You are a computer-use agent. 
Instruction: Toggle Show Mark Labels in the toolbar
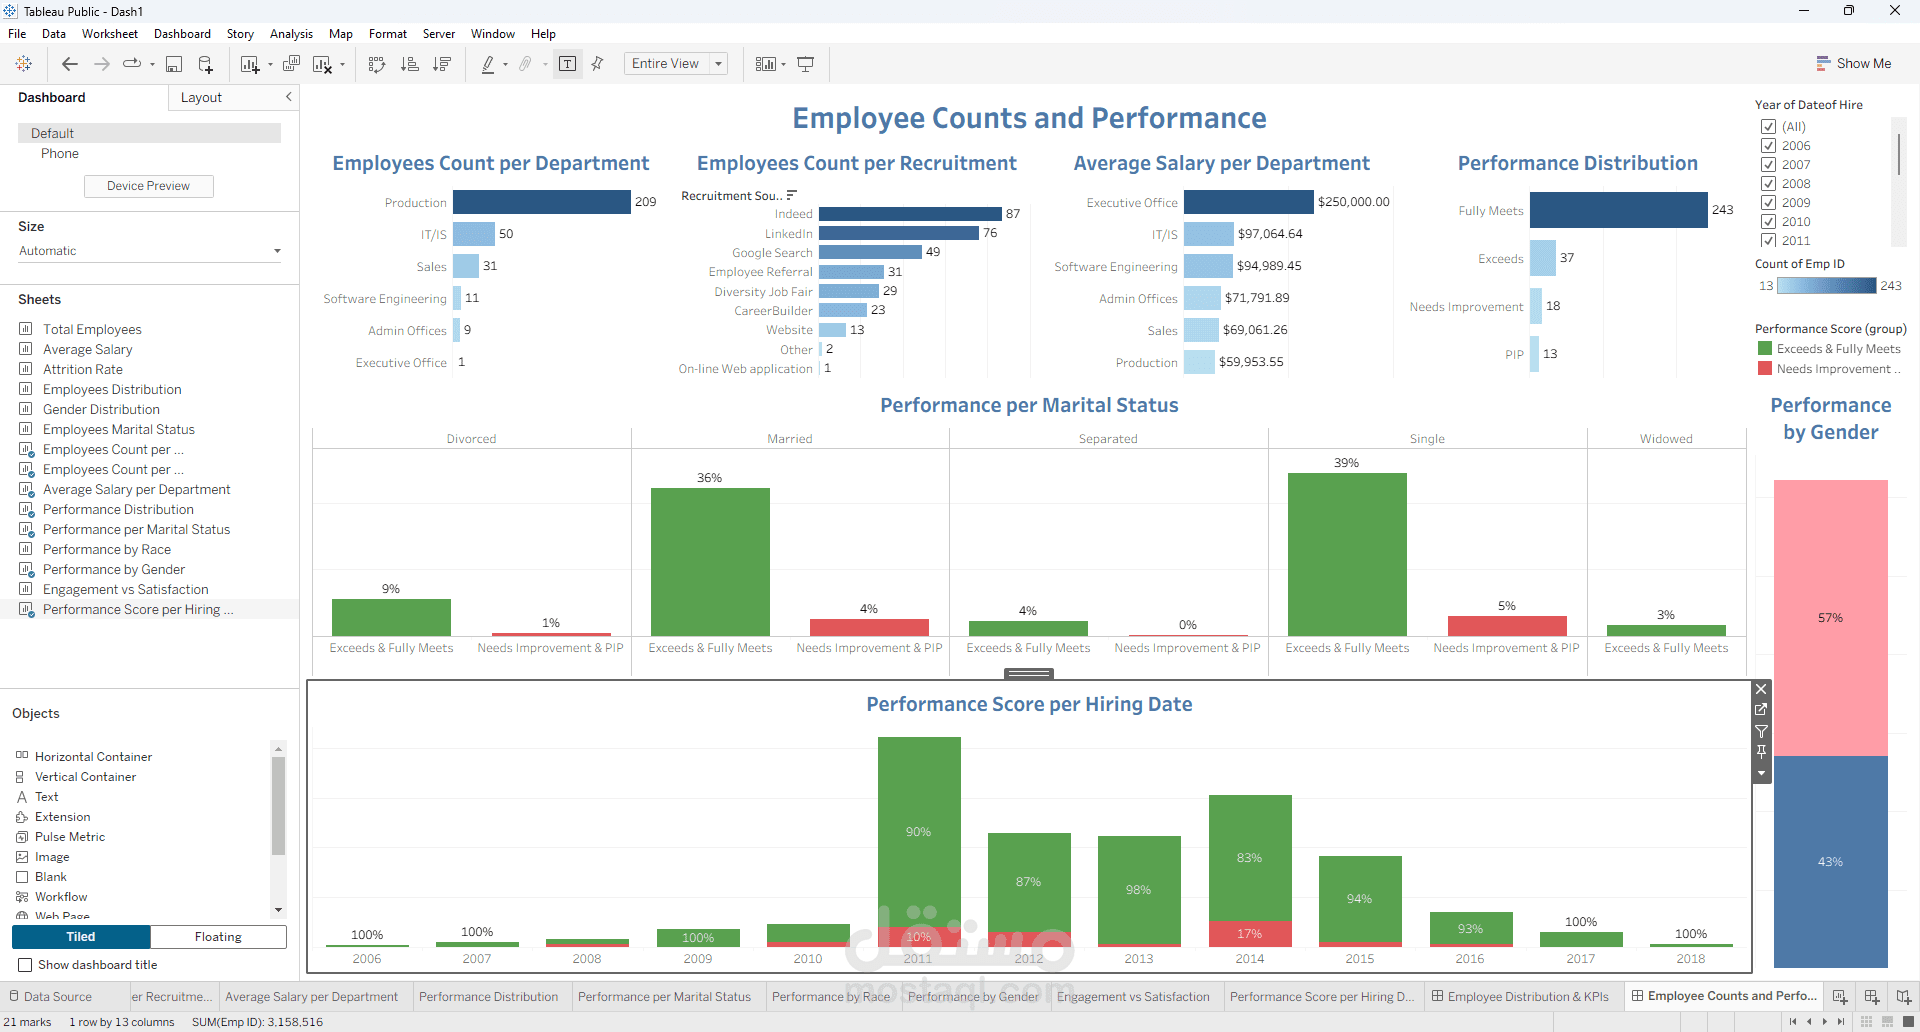(x=567, y=63)
